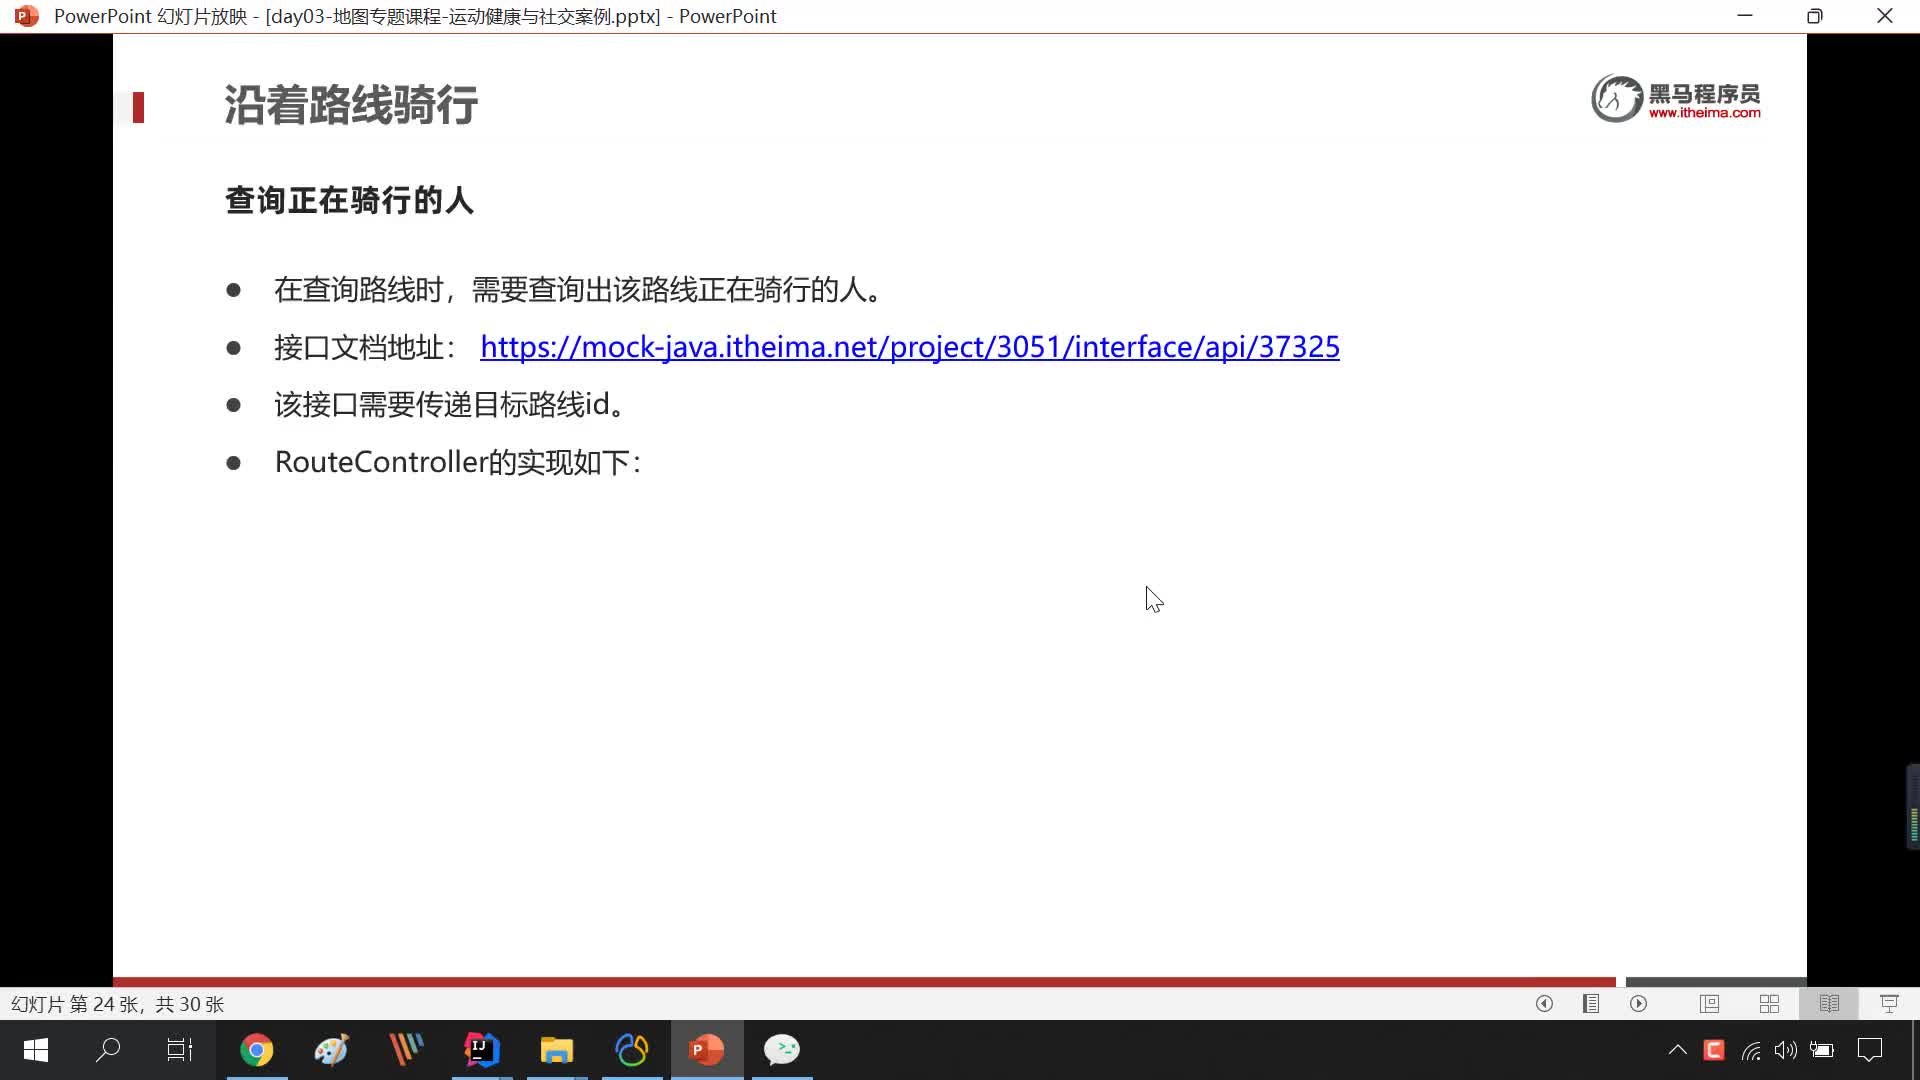This screenshot has height=1080, width=1920.
Task: Click the show desktop strip at taskbar end
Action: click(1916, 1050)
